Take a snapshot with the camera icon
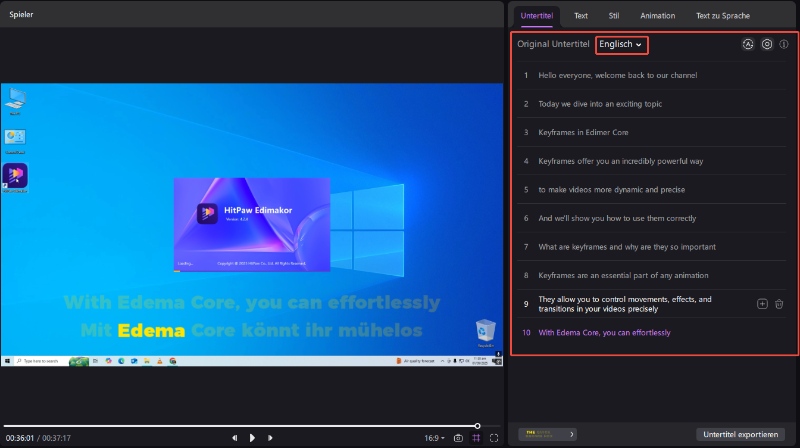Image resolution: width=800 pixels, height=448 pixels. (x=458, y=437)
